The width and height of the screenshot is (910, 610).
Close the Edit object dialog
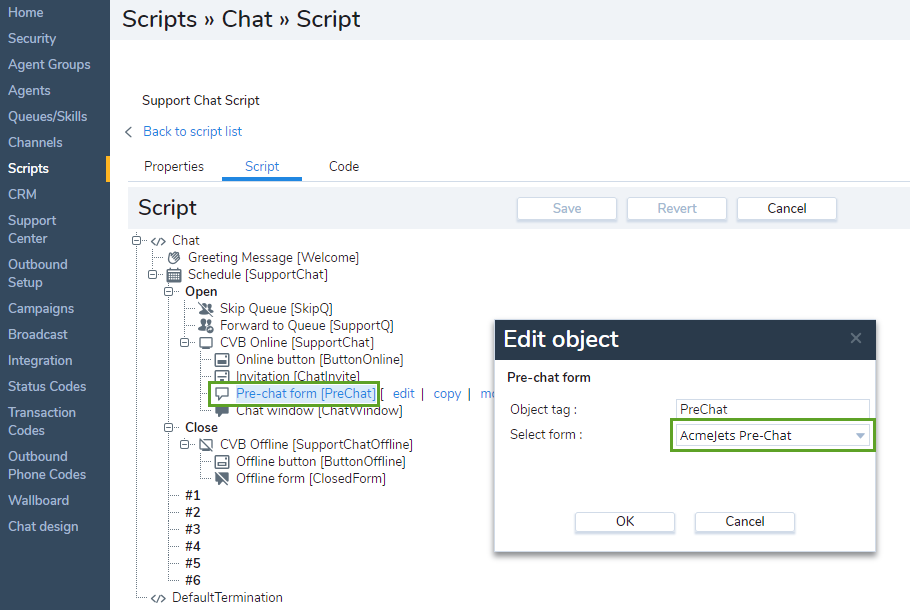(x=855, y=338)
